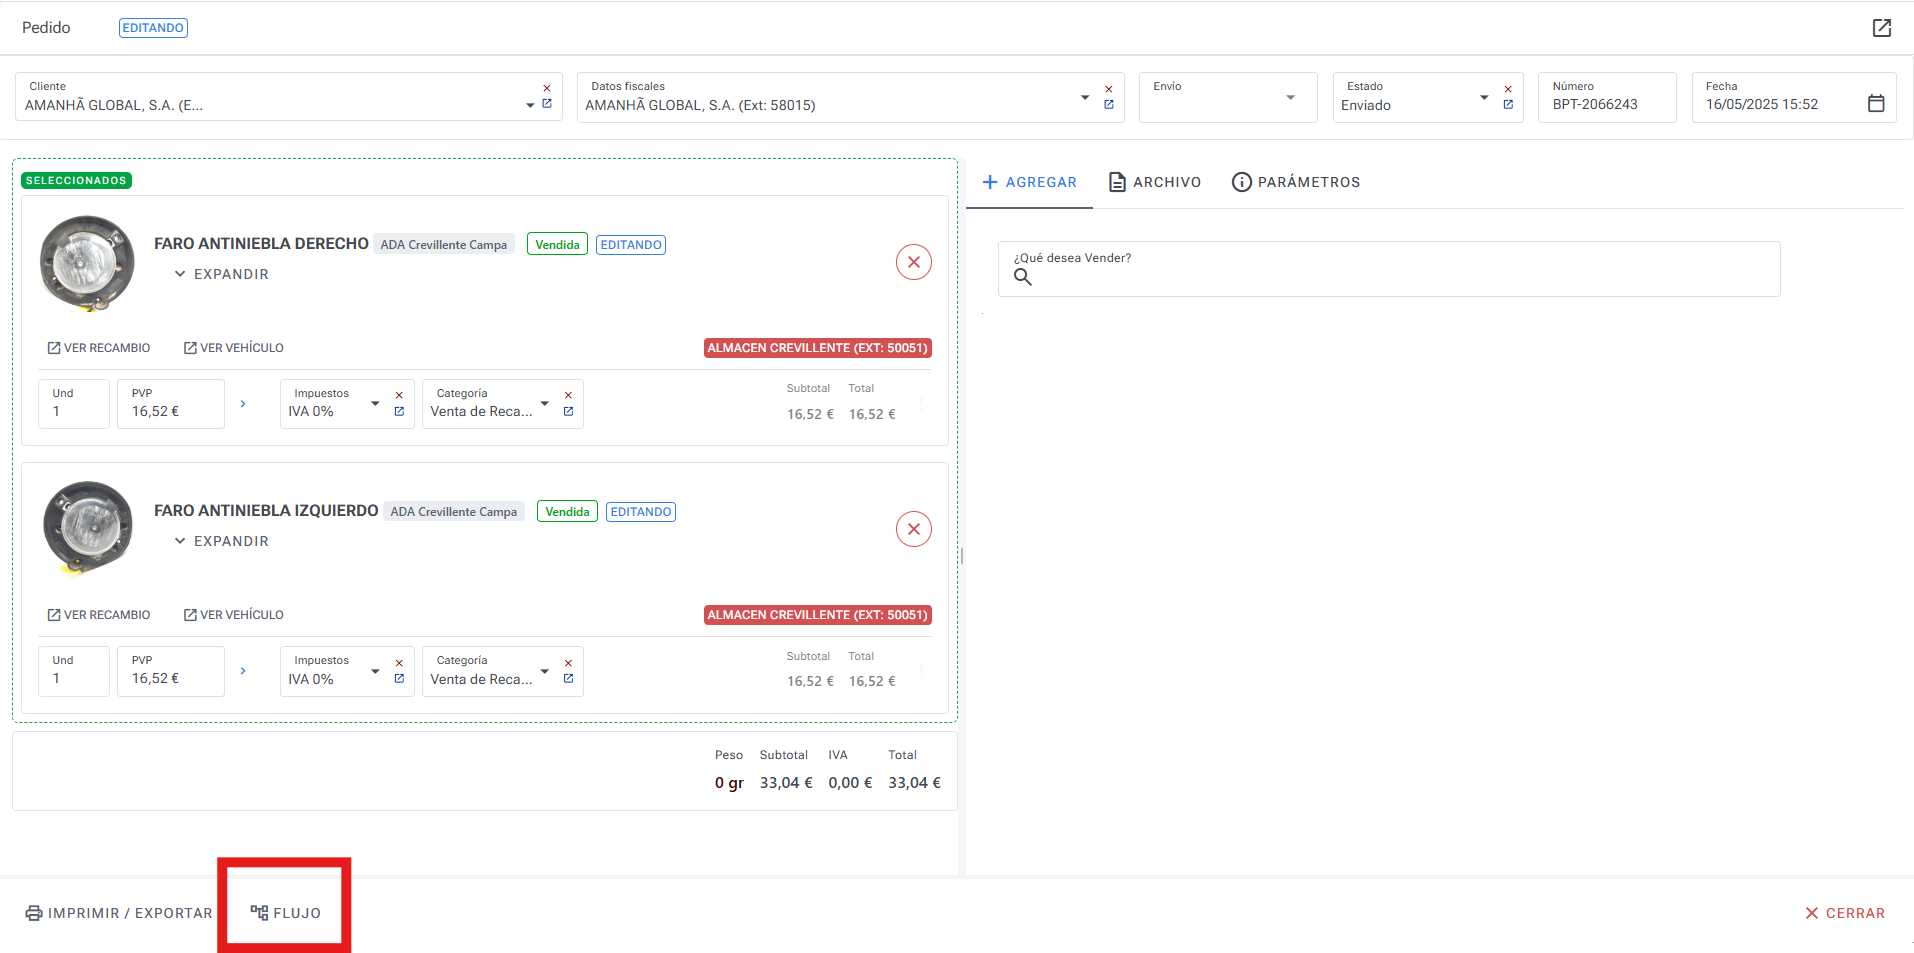The width and height of the screenshot is (1914, 953).
Task: Open Datos fiscales record link icon
Action: click(x=1108, y=105)
